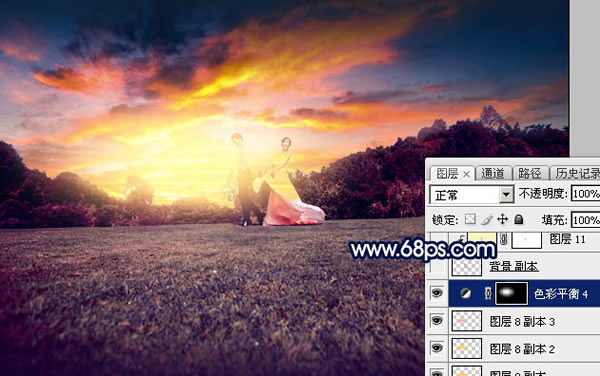The width and height of the screenshot is (600, 376).
Task: Click the lock transparent pixels icon
Action: [470, 219]
